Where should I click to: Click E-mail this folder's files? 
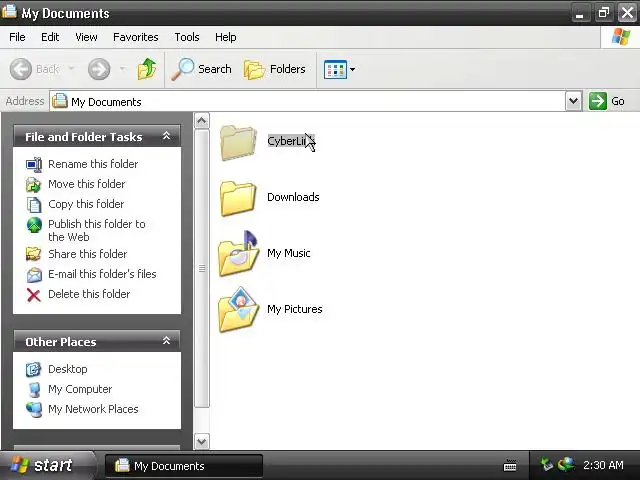(102, 274)
